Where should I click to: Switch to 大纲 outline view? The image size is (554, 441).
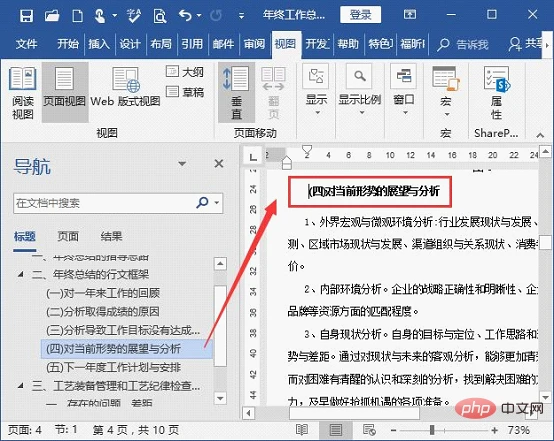click(185, 72)
